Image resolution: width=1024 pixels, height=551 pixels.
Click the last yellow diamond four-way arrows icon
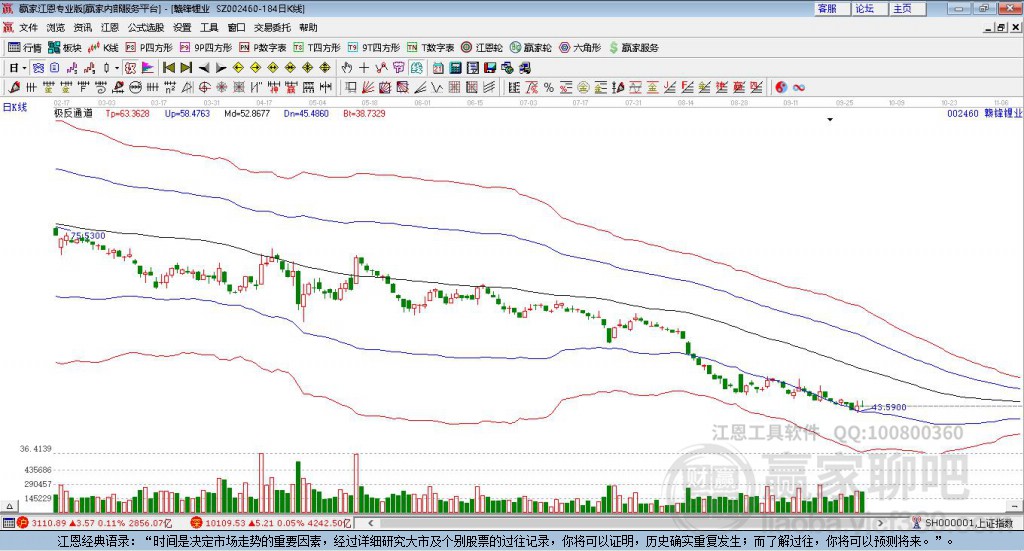(x=325, y=68)
